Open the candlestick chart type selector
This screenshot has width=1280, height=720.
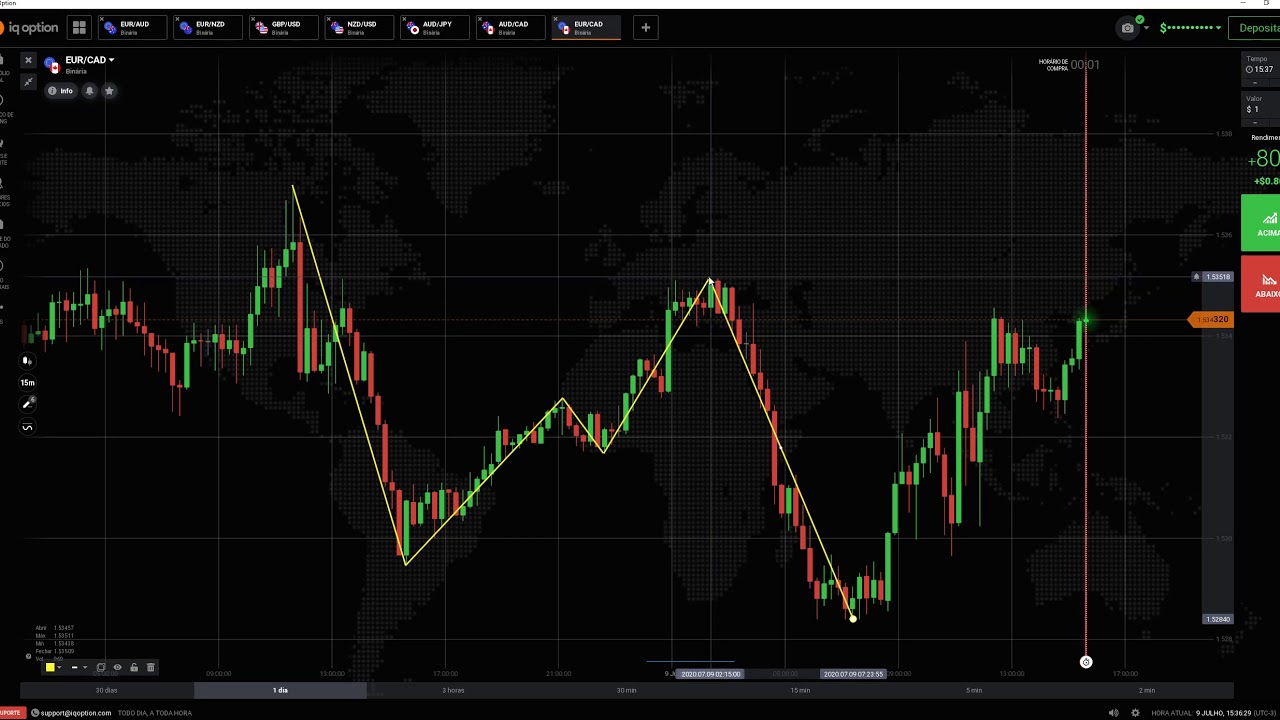27,361
